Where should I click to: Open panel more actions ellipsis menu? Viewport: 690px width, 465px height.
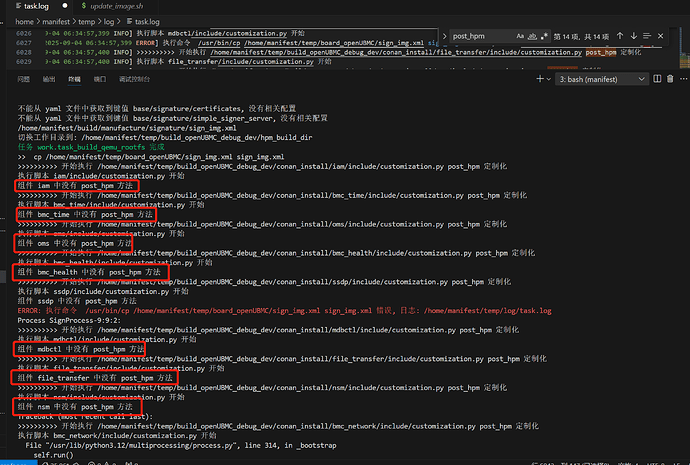683,79
